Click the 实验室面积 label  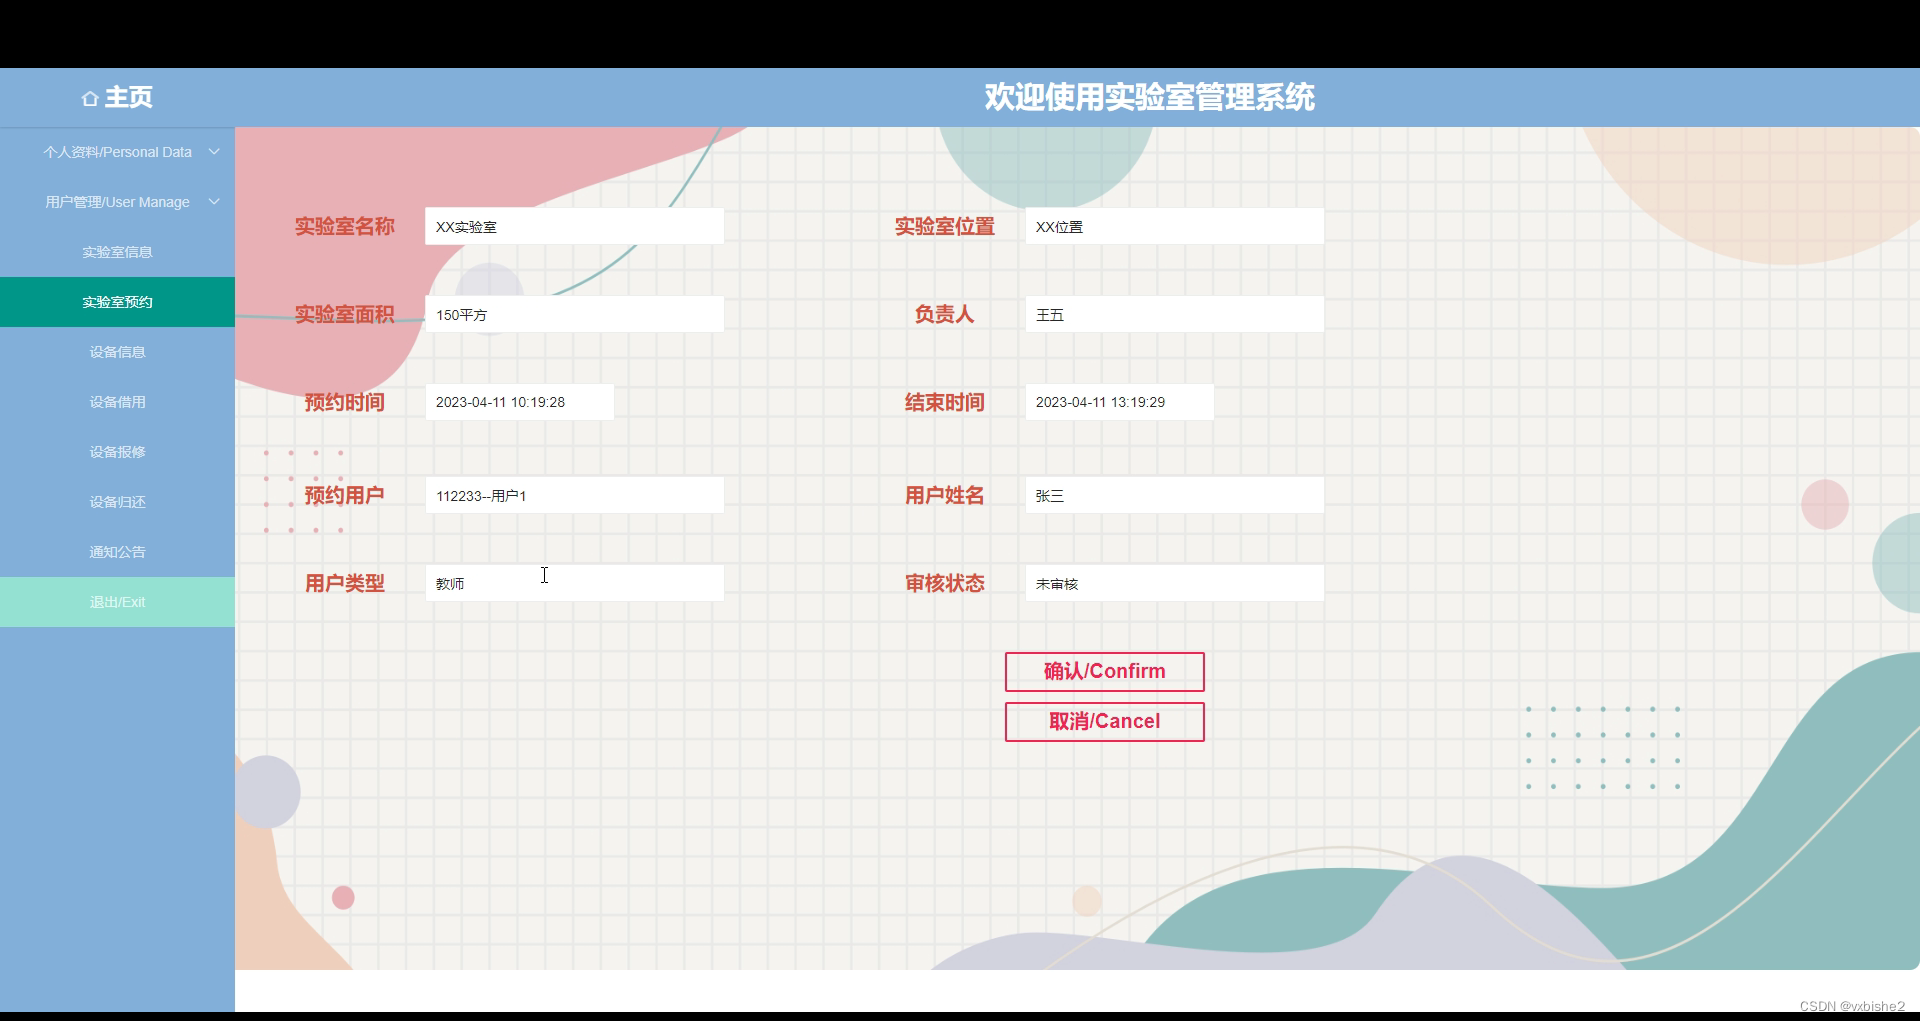click(345, 315)
